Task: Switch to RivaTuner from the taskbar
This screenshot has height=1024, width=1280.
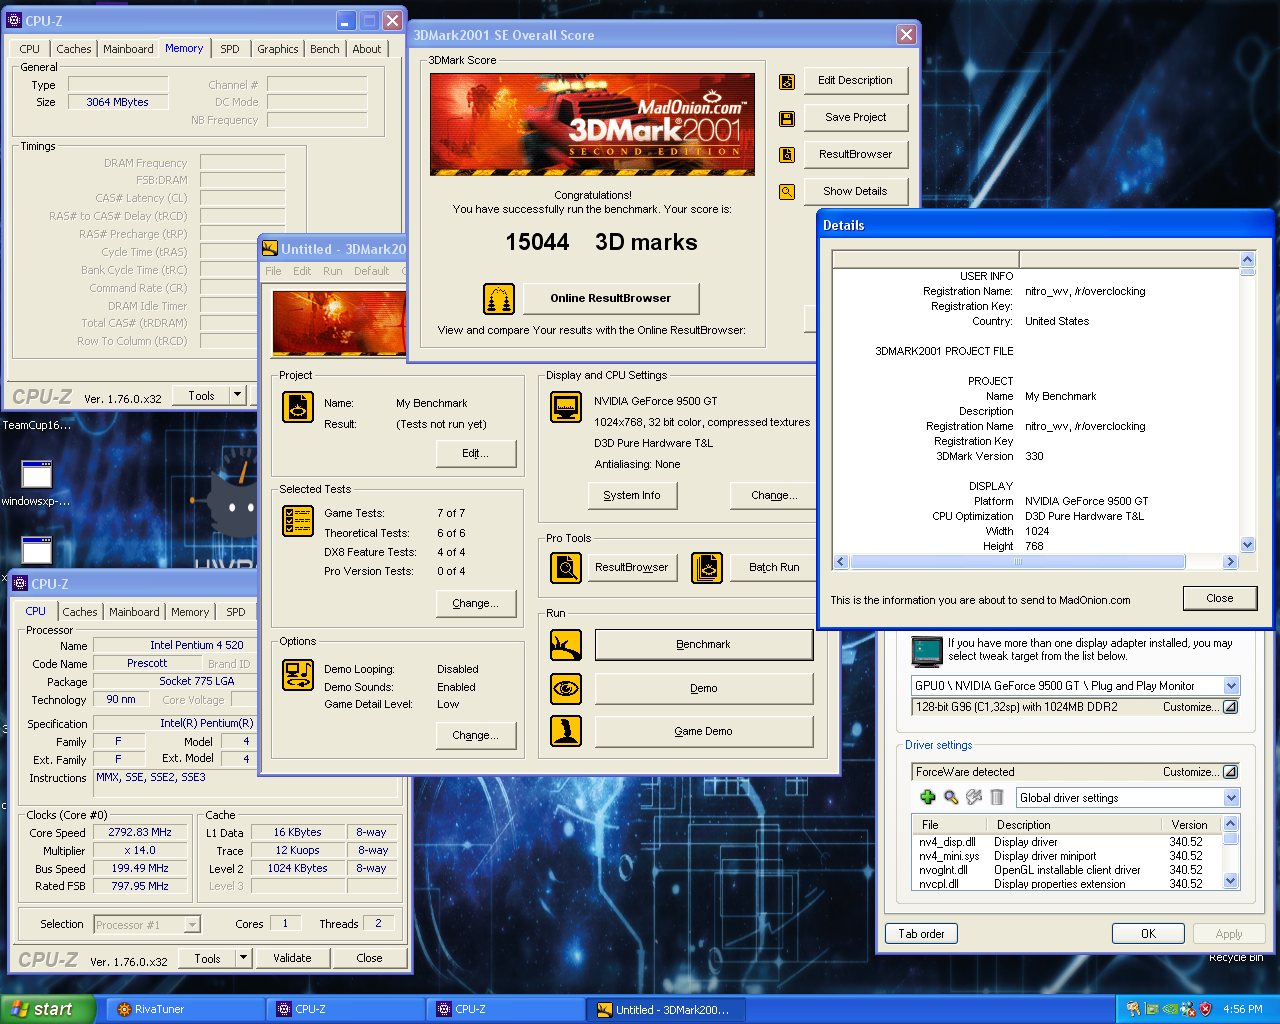Action: pyautogui.click(x=185, y=1009)
